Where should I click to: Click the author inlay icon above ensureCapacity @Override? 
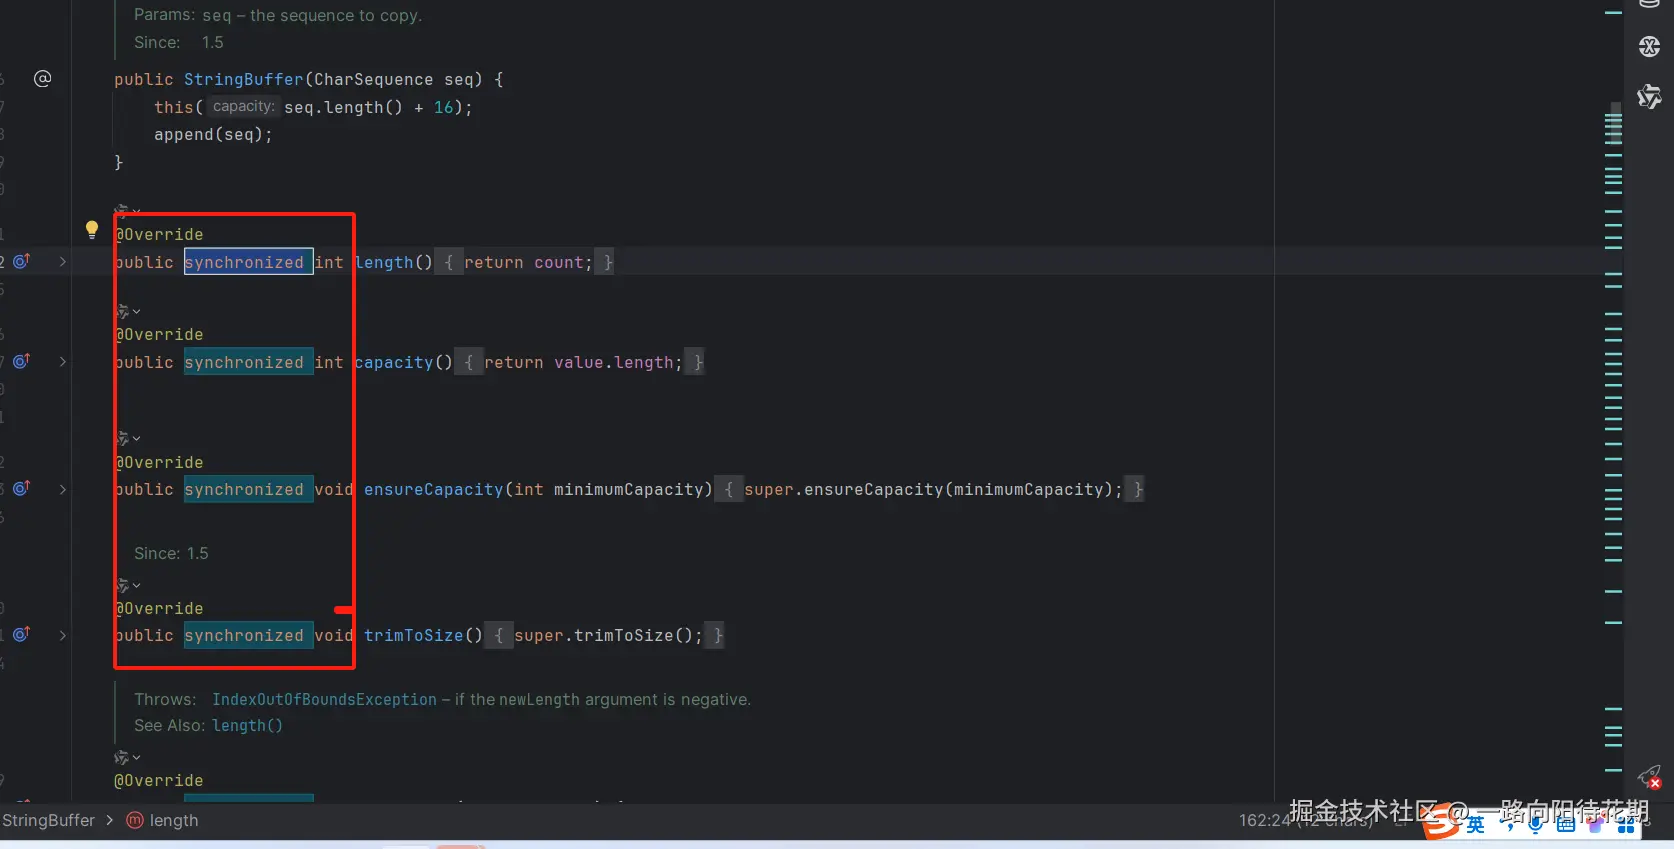[122, 439]
